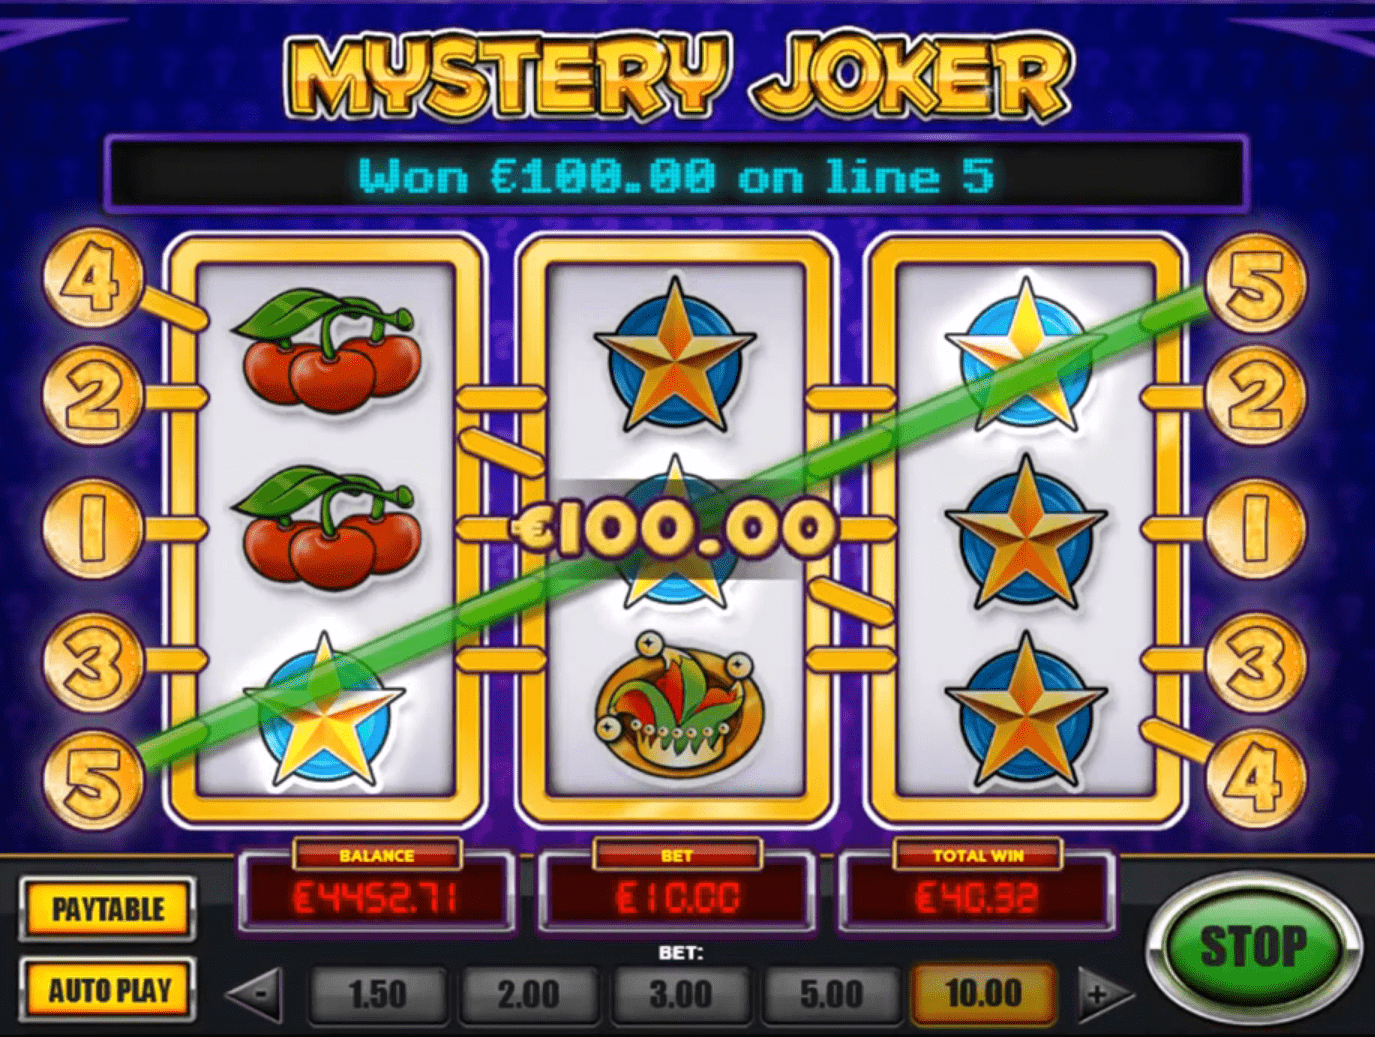Select the 5.00 bet value
The width and height of the screenshot is (1375, 1037).
click(x=831, y=994)
